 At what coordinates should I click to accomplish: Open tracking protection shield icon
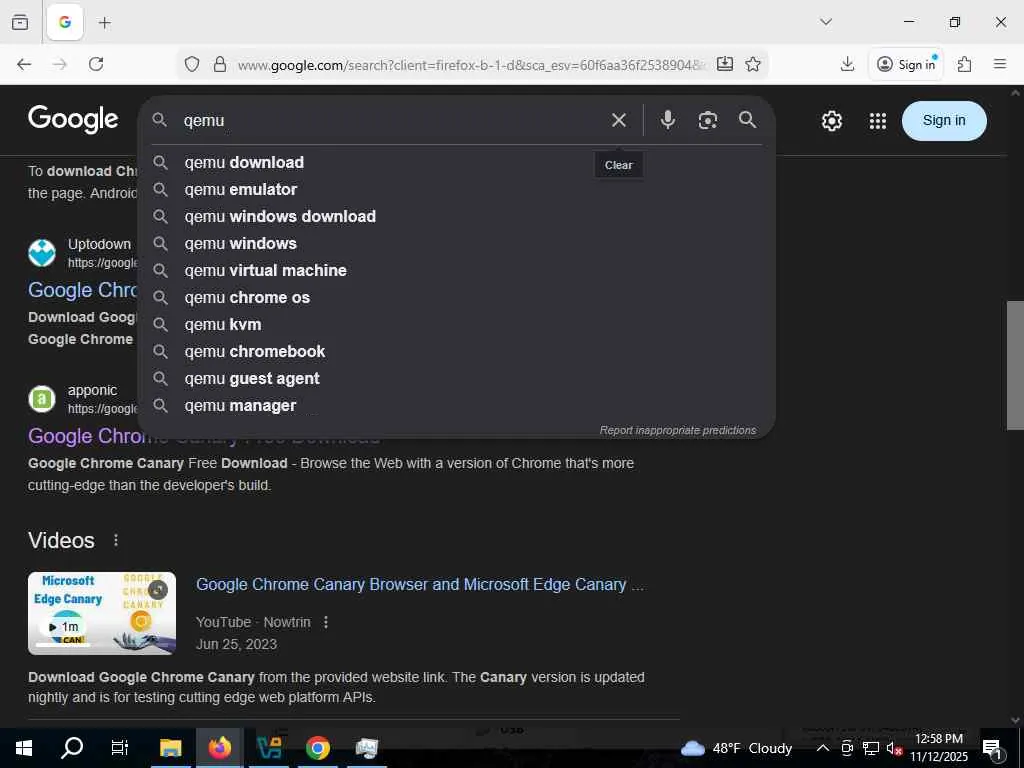pyautogui.click(x=191, y=64)
